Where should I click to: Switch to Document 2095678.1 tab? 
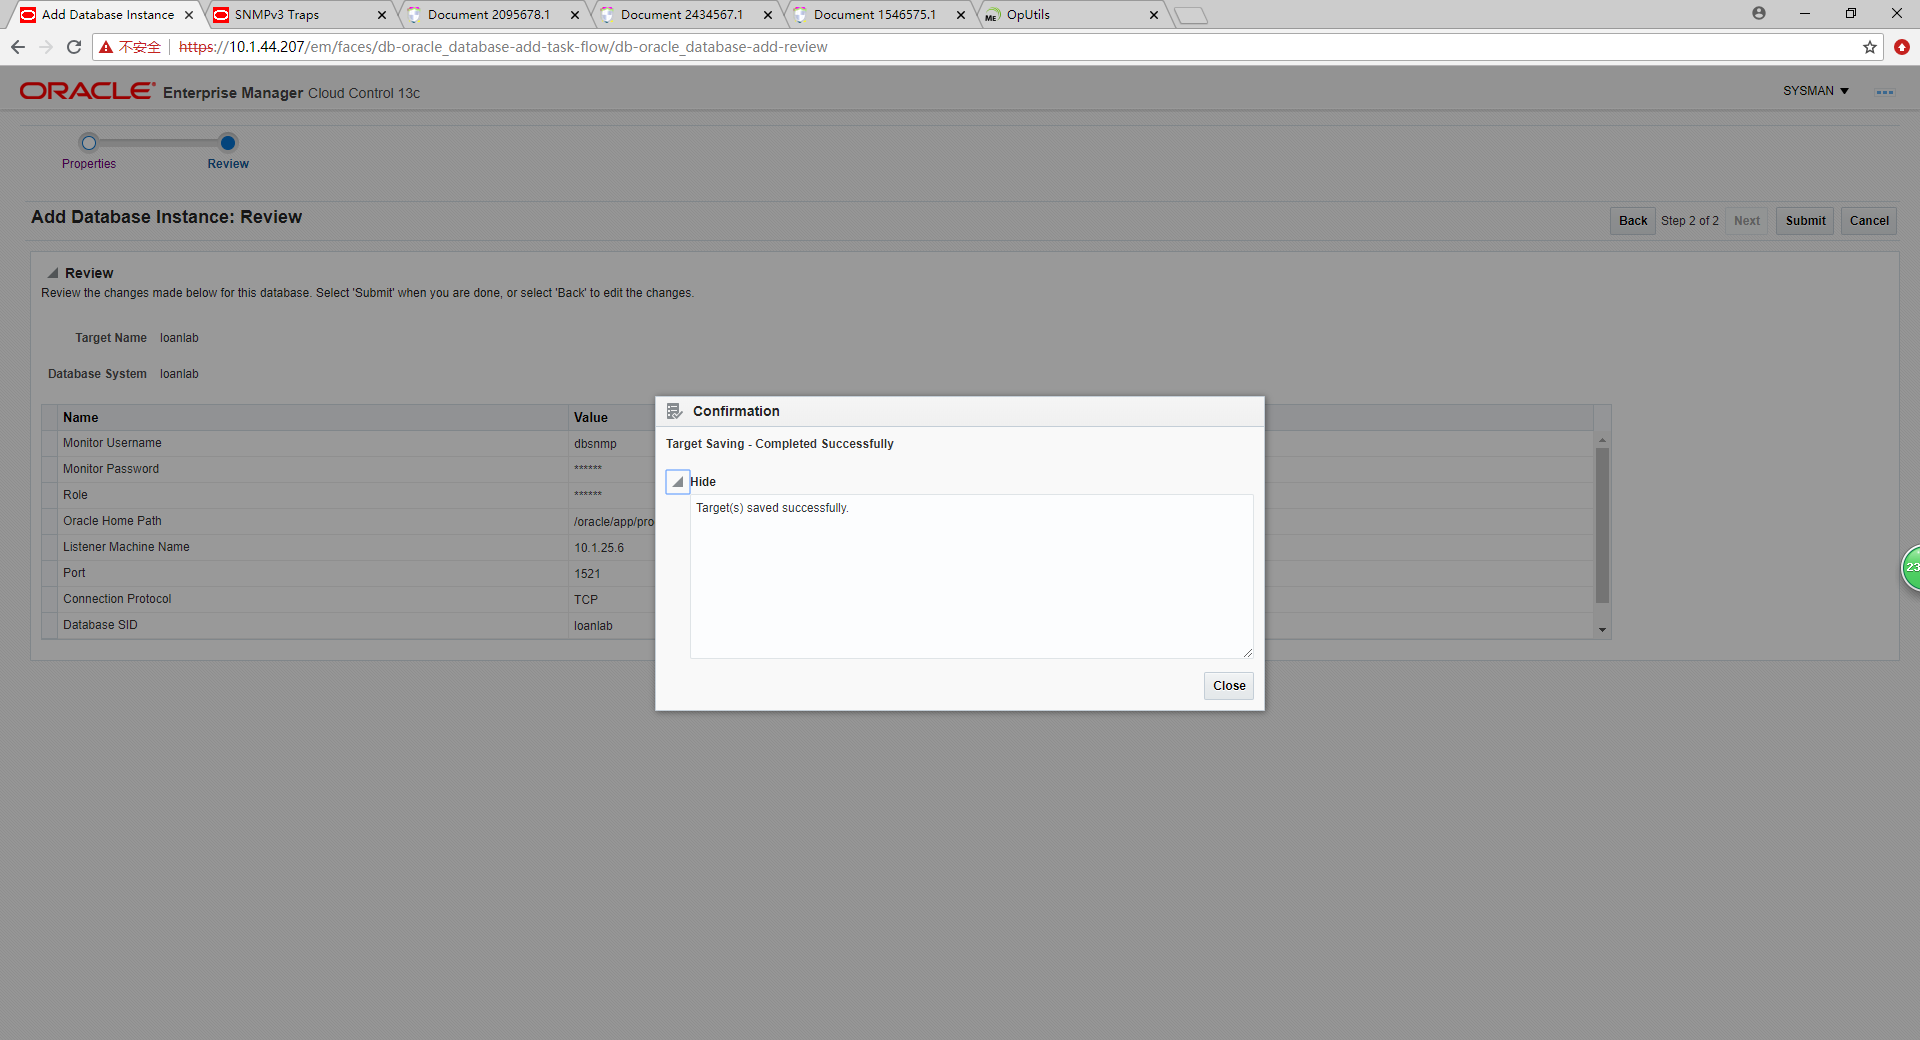pyautogui.click(x=490, y=15)
